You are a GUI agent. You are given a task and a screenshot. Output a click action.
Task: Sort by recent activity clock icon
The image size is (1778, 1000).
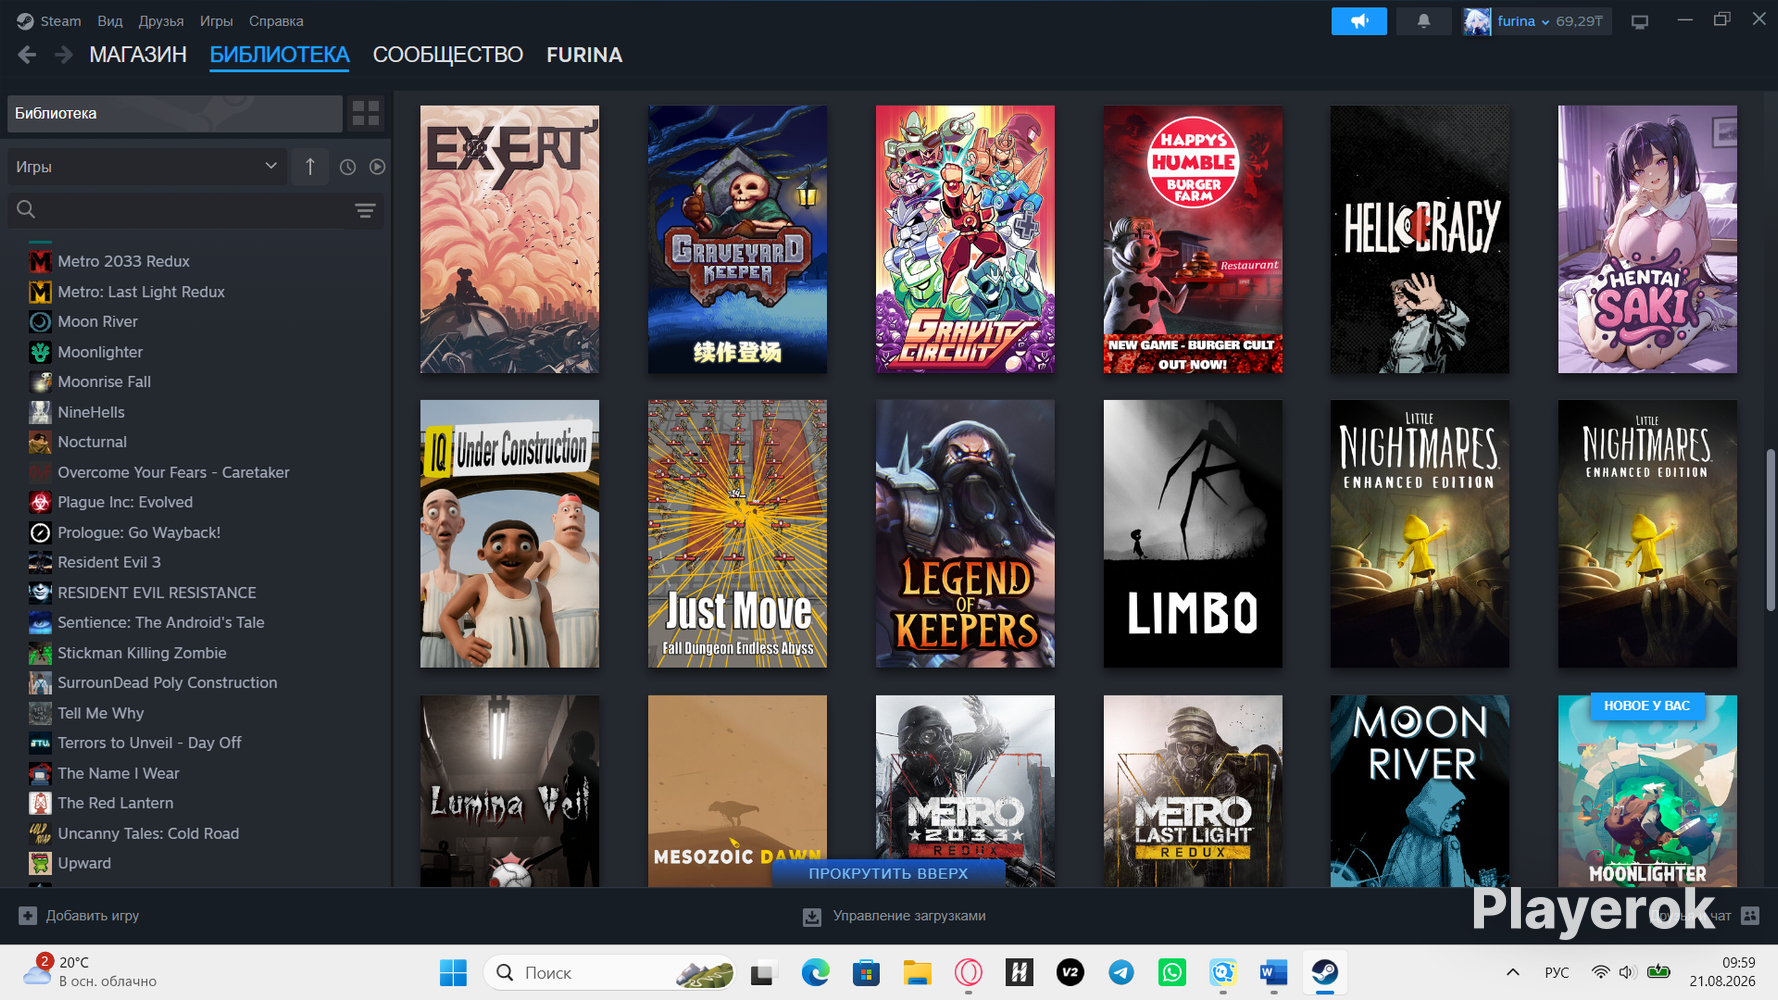coord(347,167)
